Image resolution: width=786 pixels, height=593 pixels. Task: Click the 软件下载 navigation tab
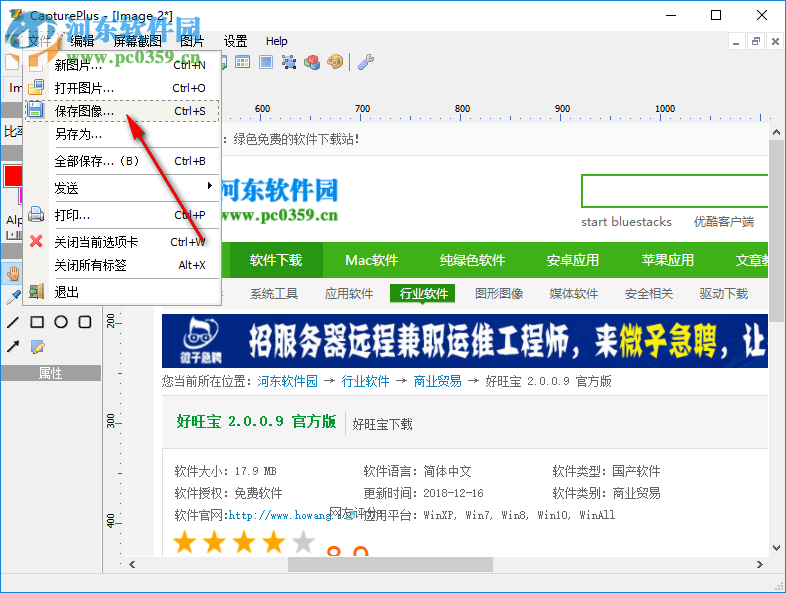(276, 260)
